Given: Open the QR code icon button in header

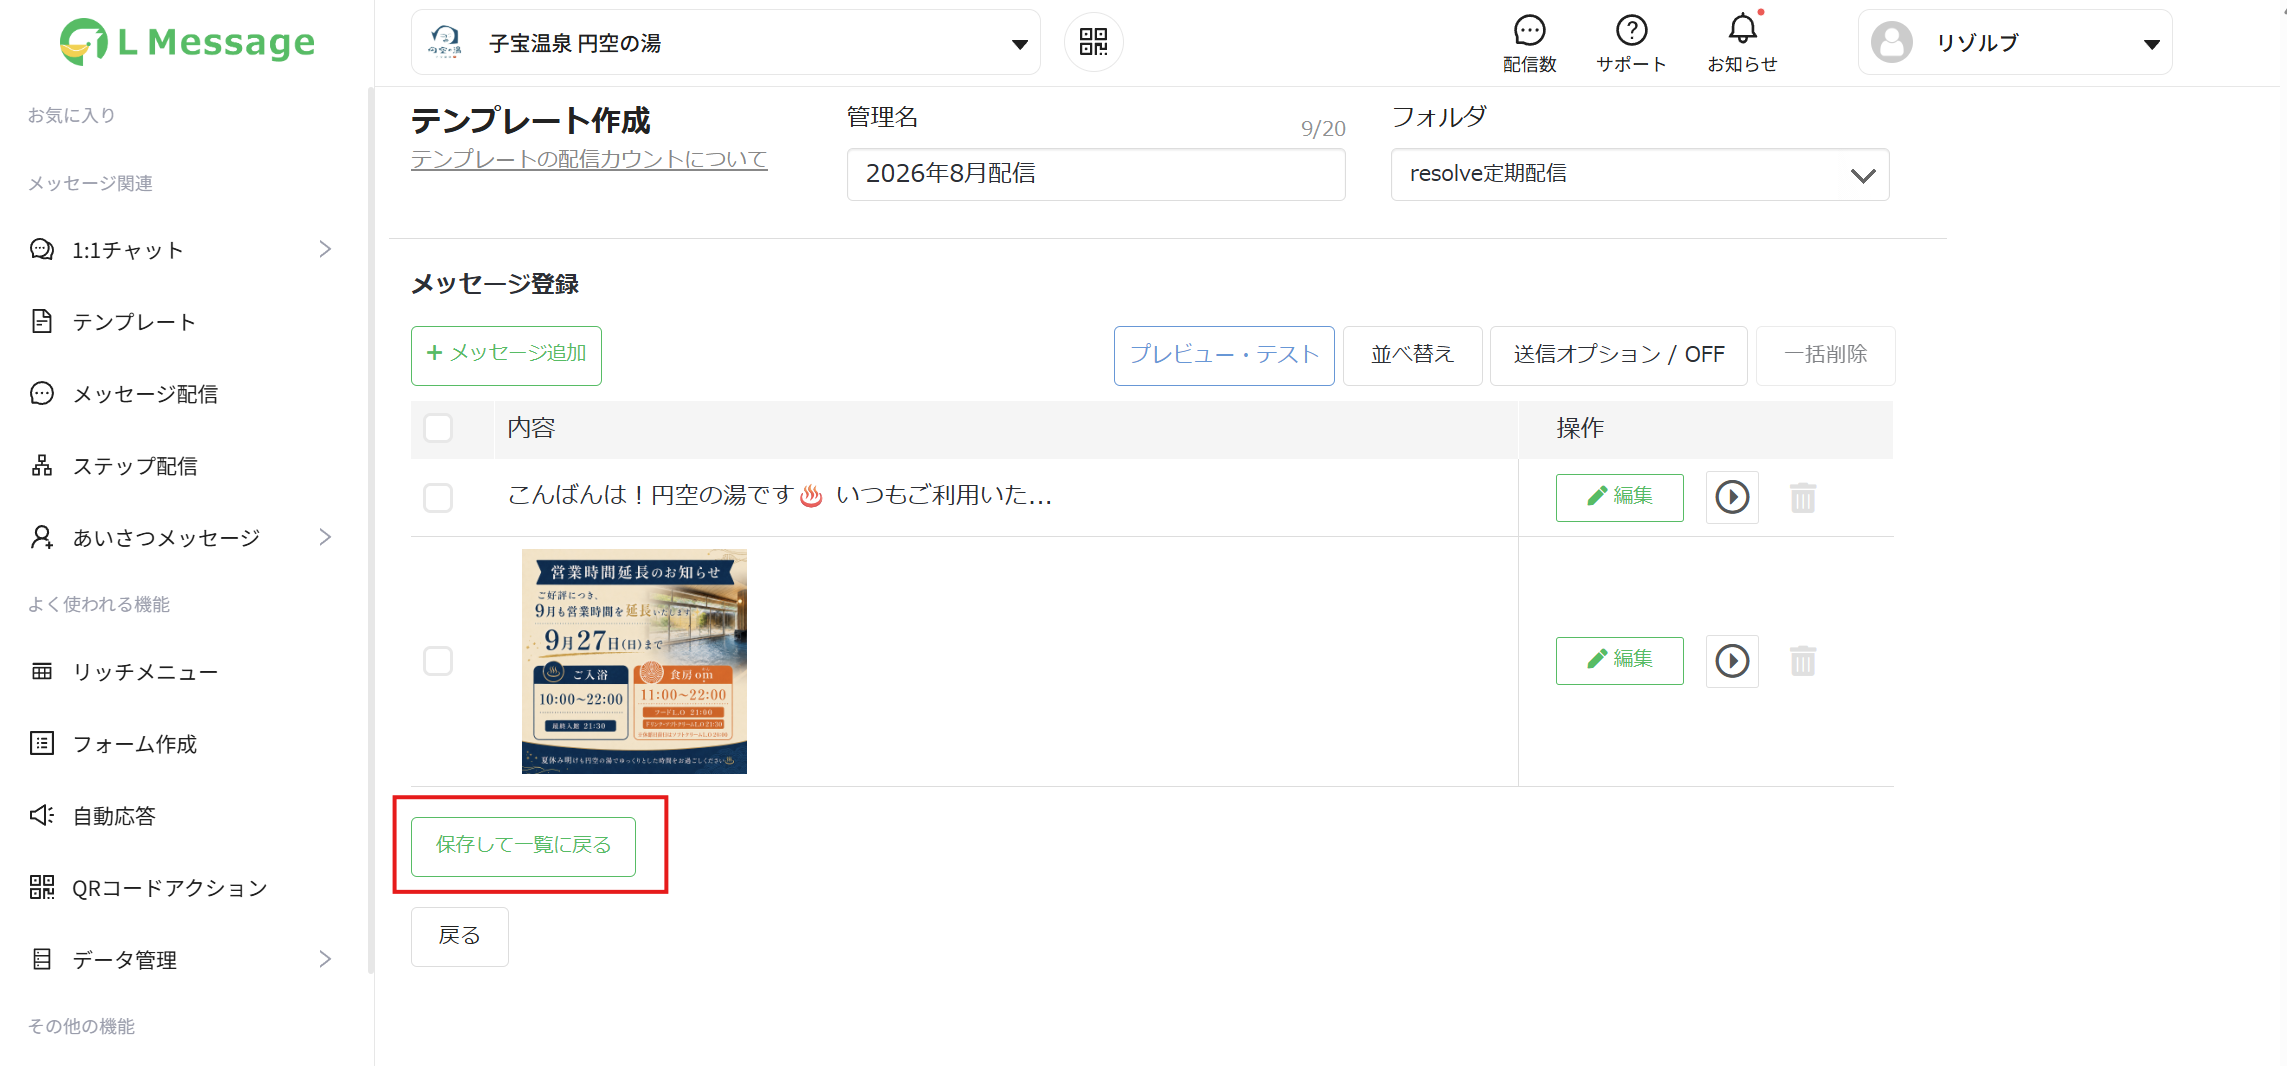Looking at the screenshot, I should 1093,42.
